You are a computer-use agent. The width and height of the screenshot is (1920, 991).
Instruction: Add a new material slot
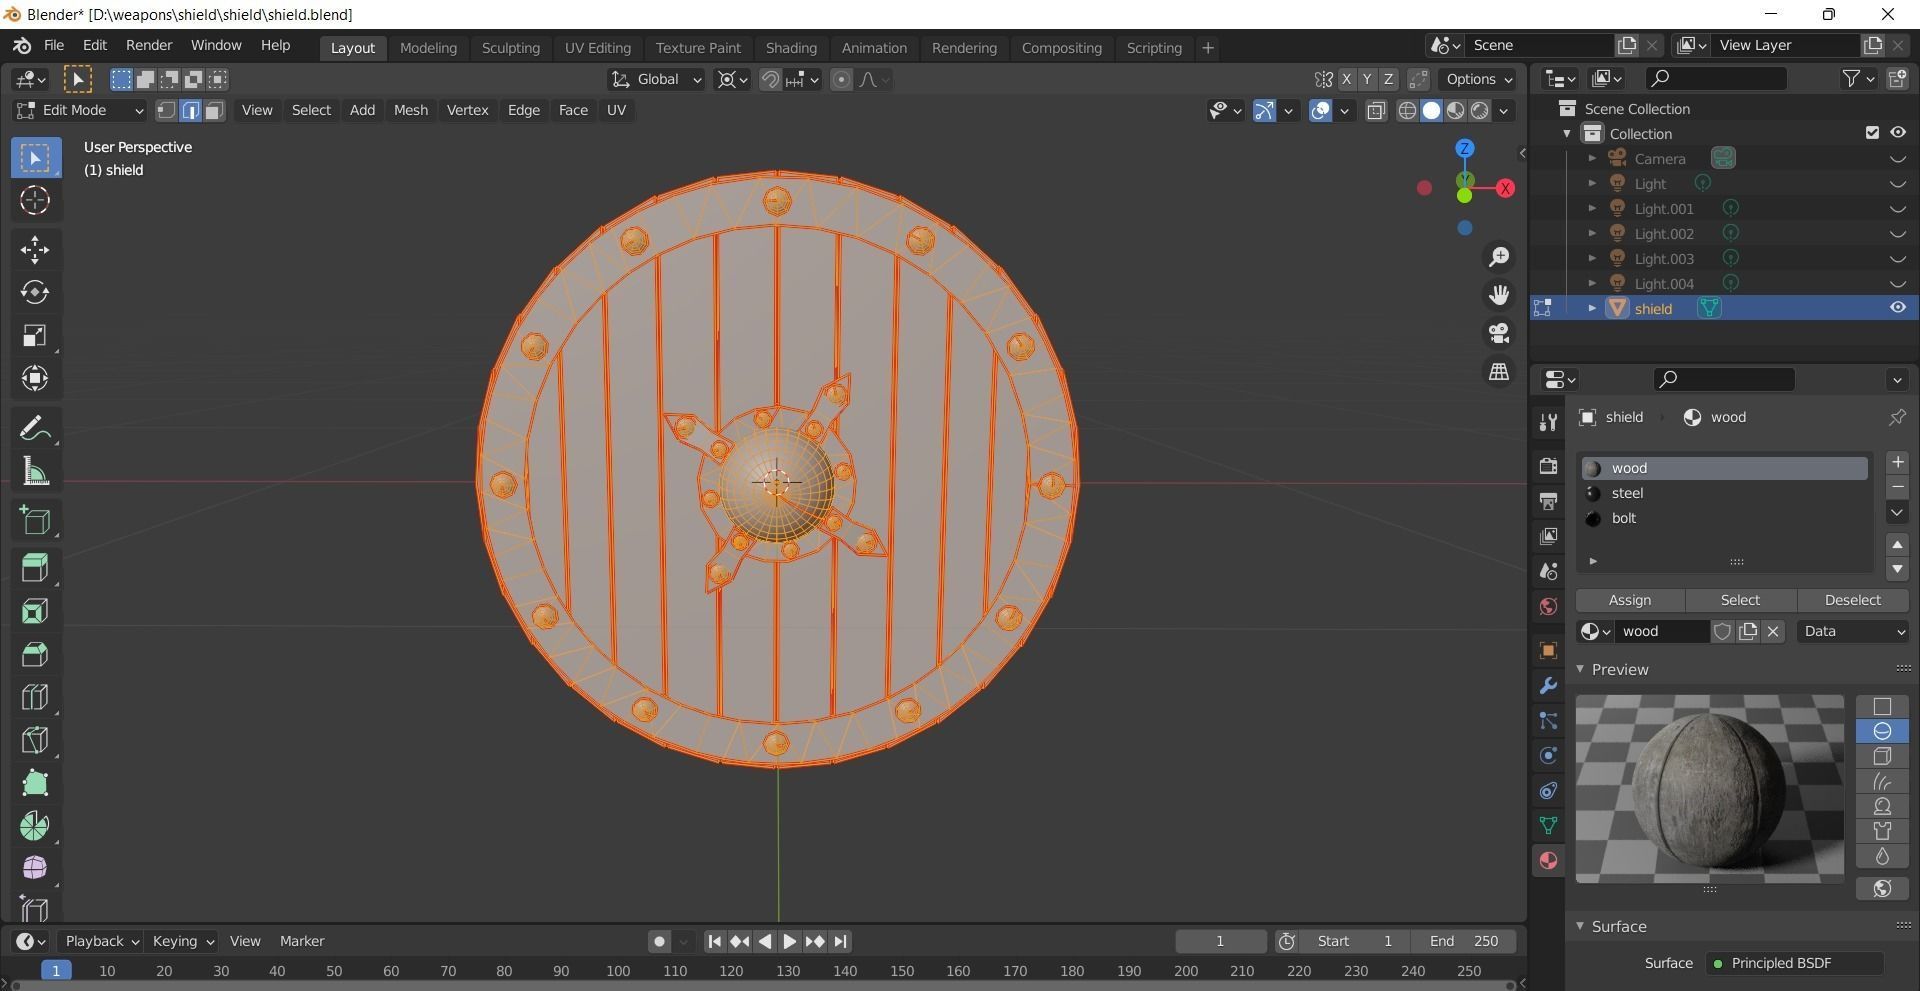click(x=1897, y=462)
